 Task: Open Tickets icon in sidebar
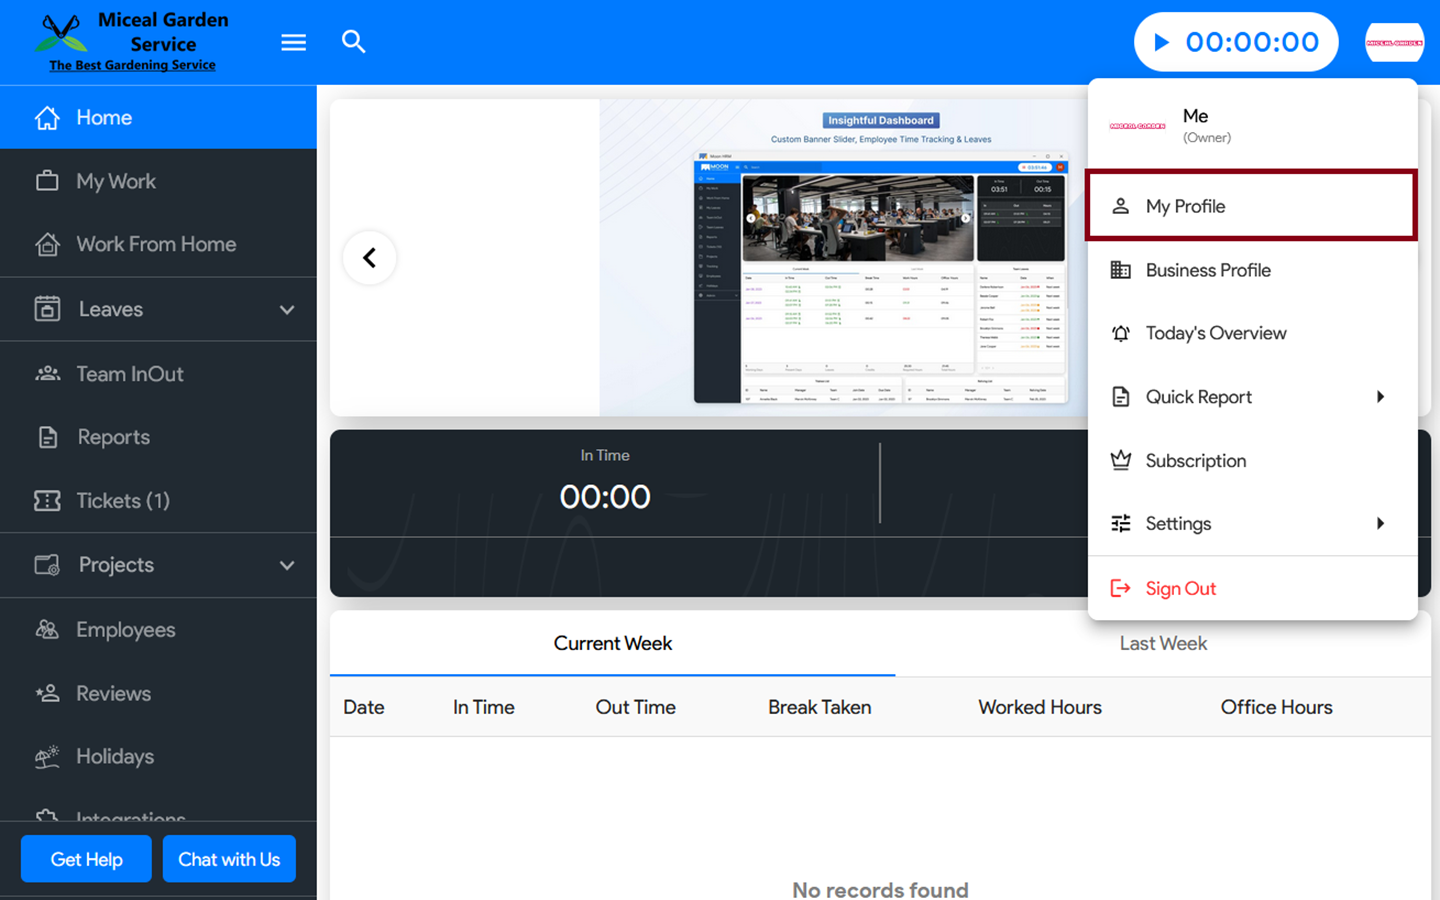coord(47,501)
